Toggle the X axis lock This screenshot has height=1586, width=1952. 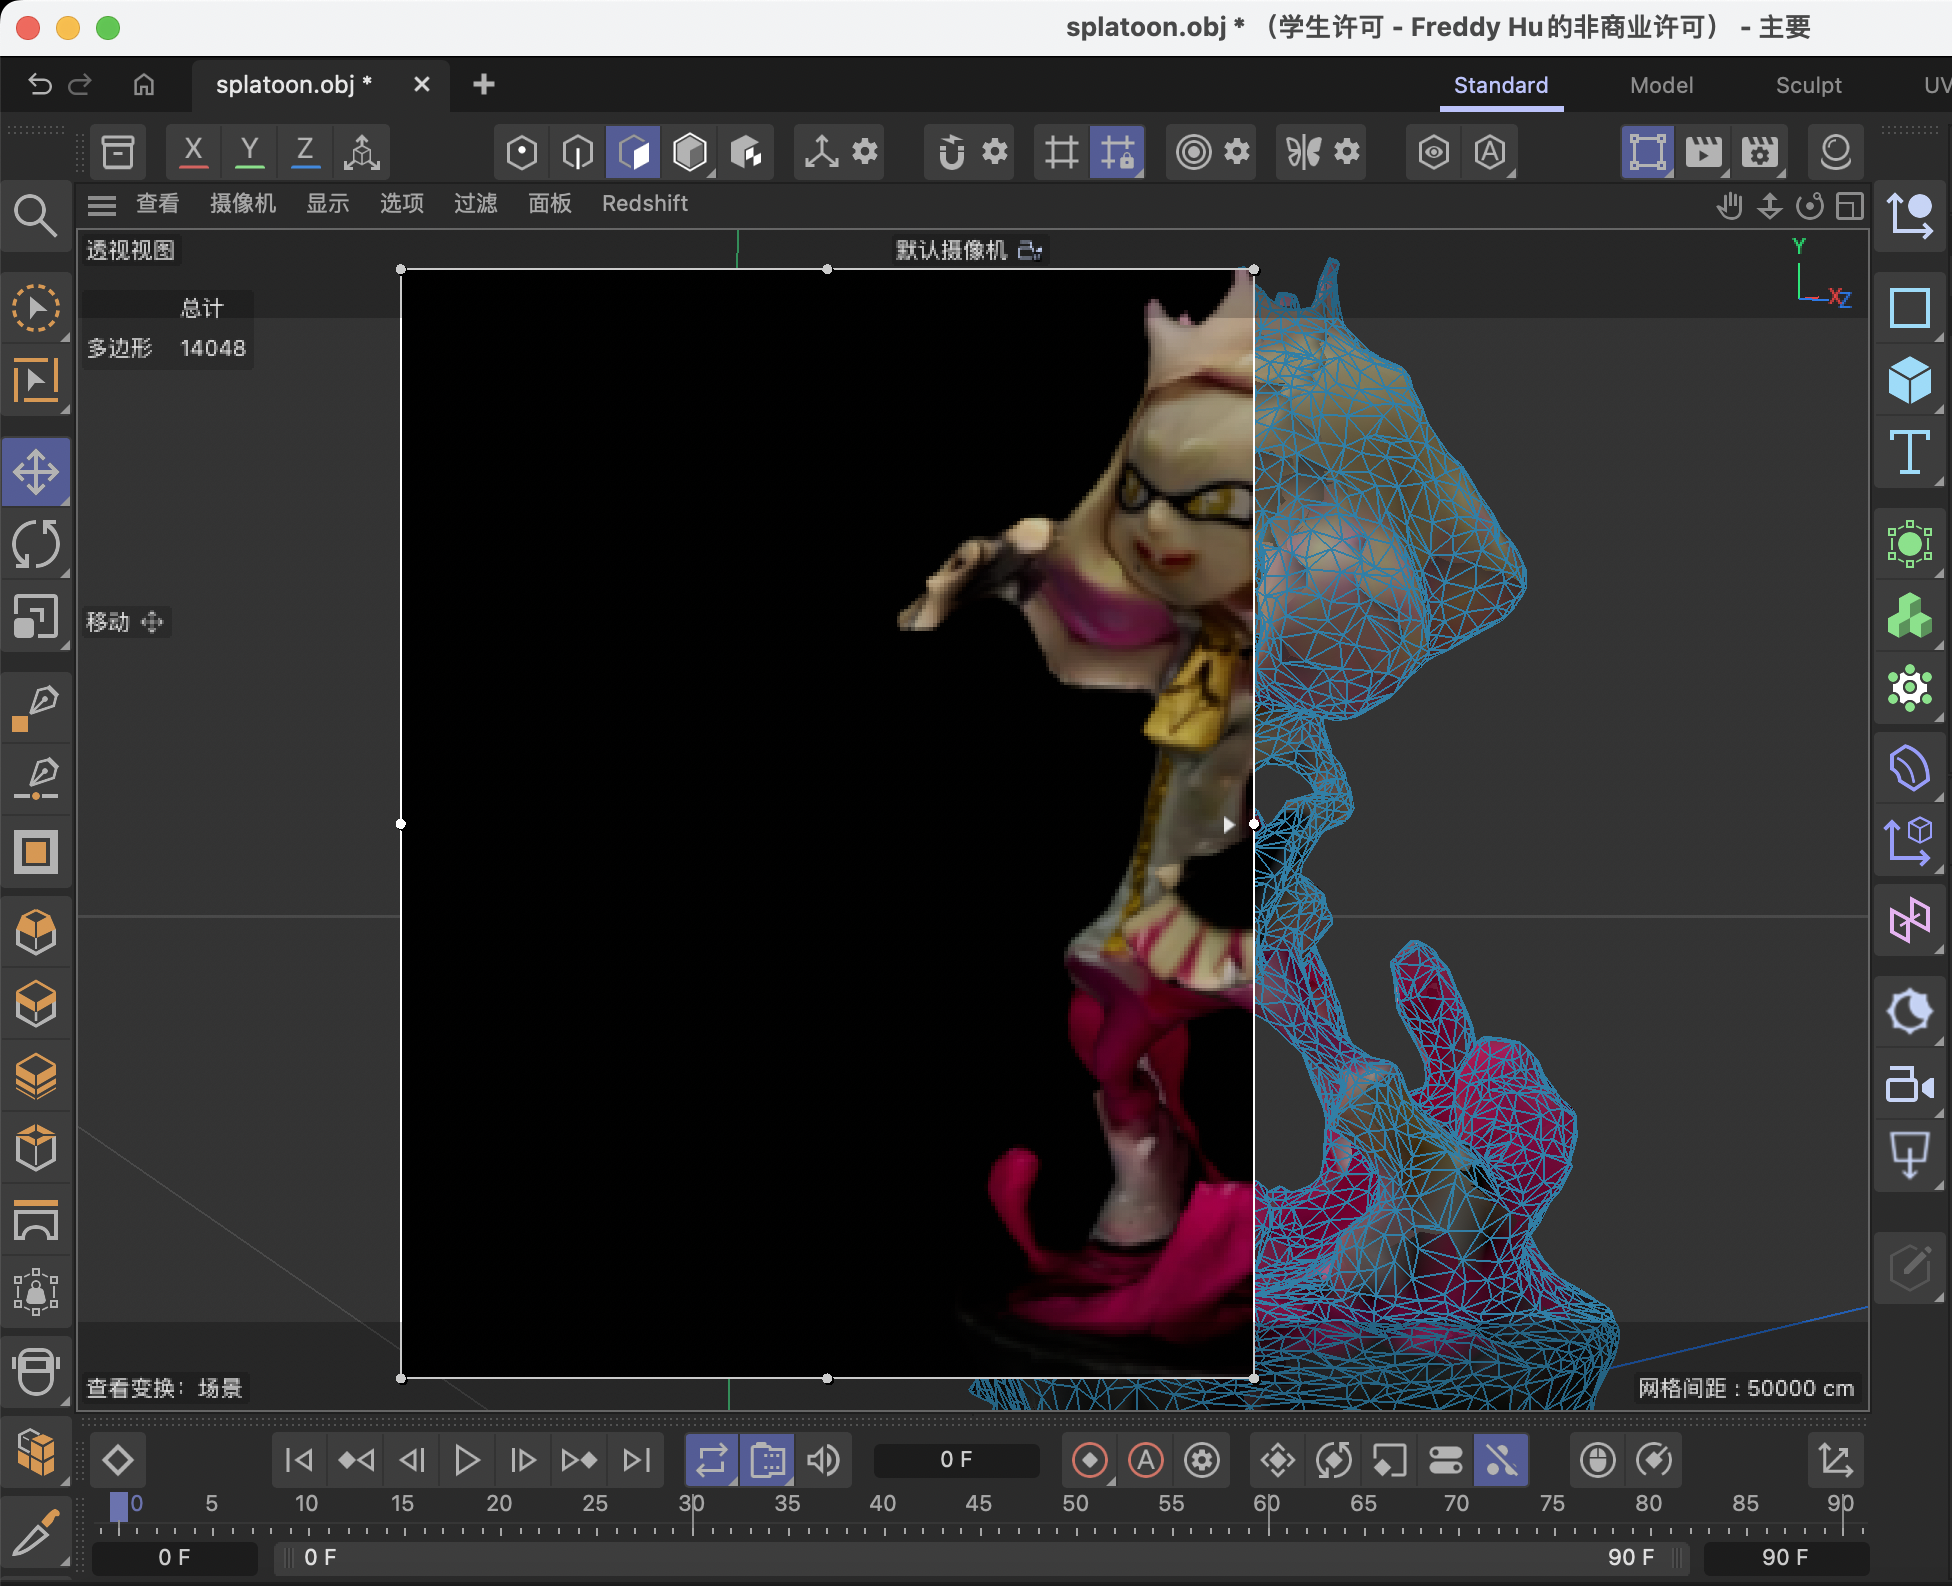pos(193,152)
